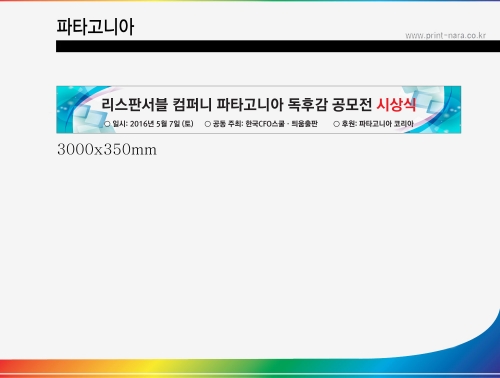Image resolution: width=500 pixels, height=378 pixels.
Task: Click the date text "2016년 5월 7일"
Action: point(155,124)
